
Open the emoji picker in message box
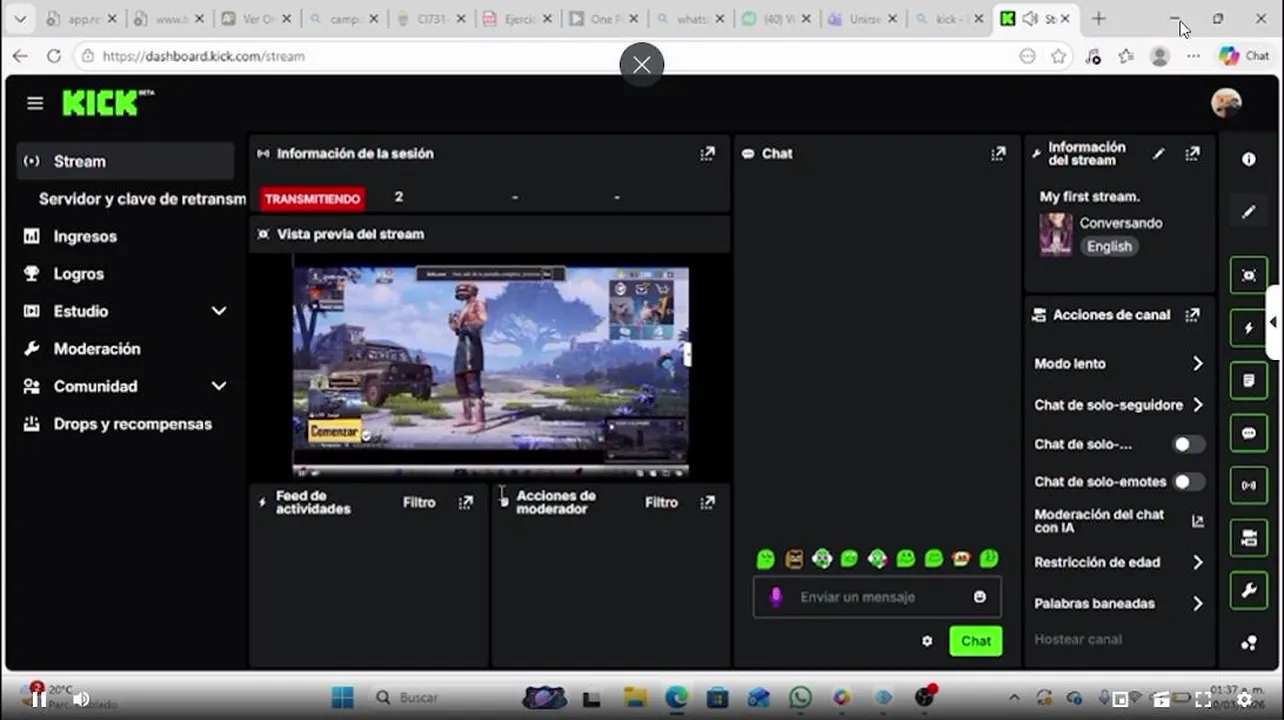[x=980, y=597]
